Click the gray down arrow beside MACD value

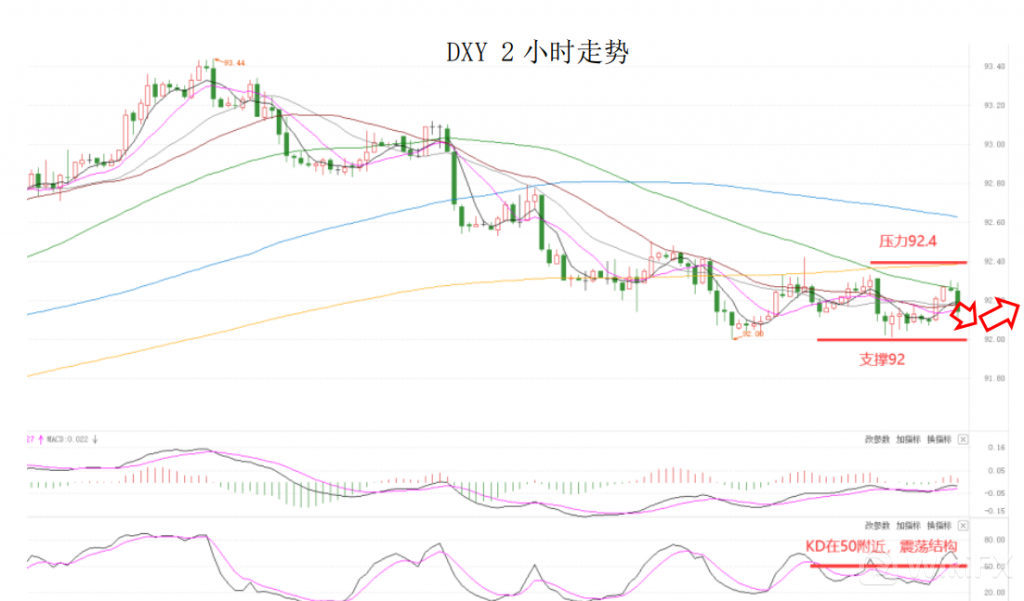pyautogui.click(x=94, y=439)
